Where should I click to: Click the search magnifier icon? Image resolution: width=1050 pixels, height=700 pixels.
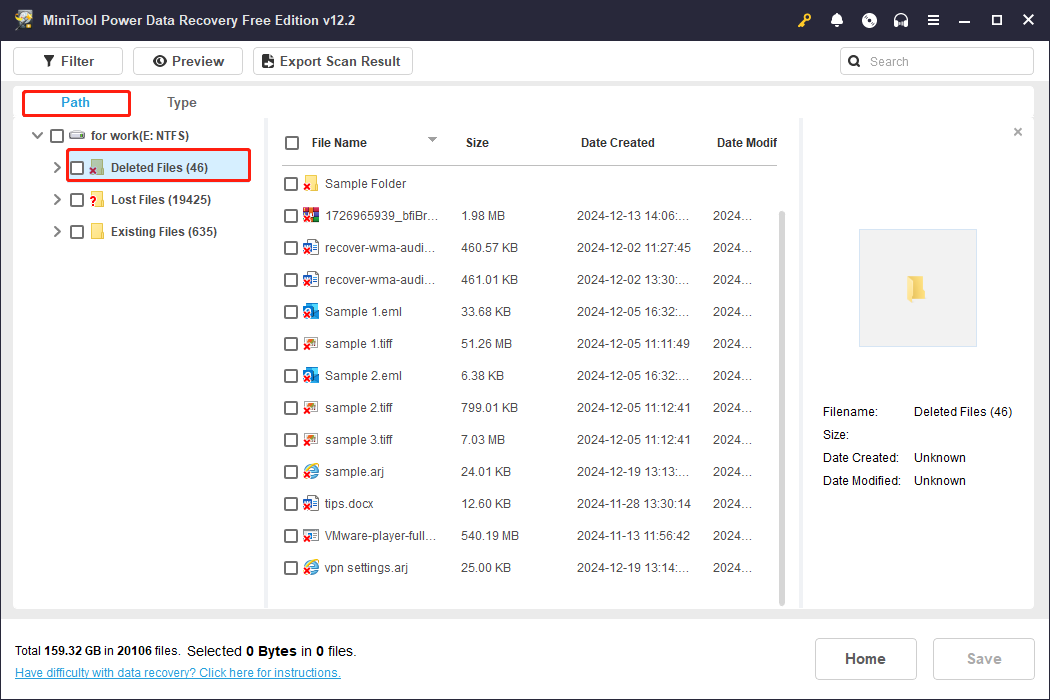pyautogui.click(x=854, y=62)
